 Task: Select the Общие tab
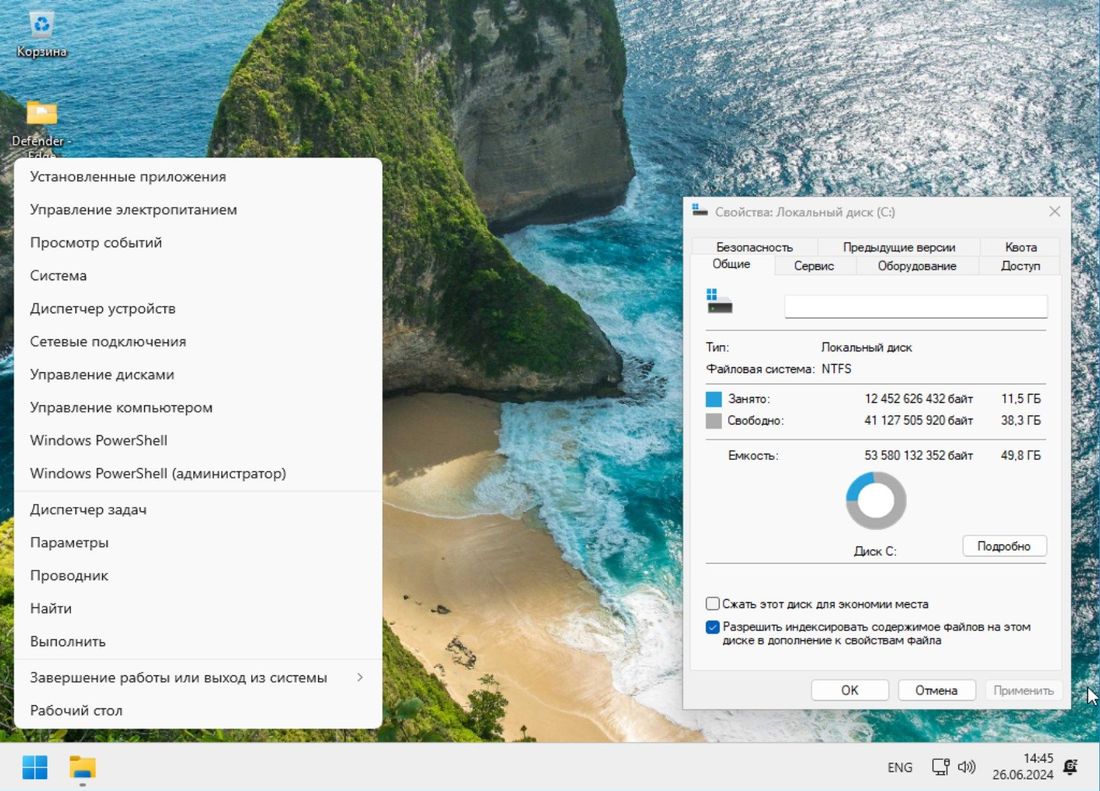point(732,264)
